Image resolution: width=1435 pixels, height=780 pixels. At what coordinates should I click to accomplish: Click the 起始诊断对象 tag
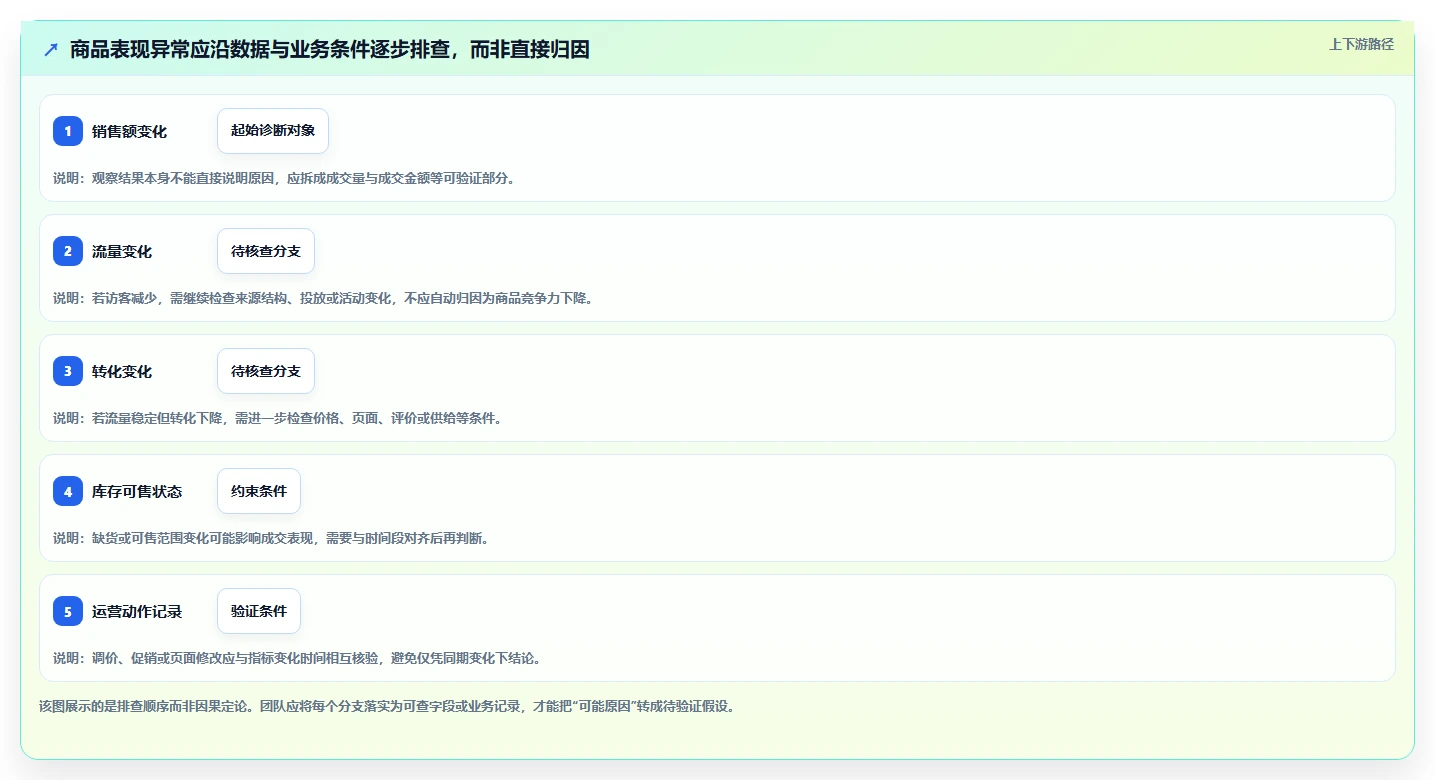point(273,131)
